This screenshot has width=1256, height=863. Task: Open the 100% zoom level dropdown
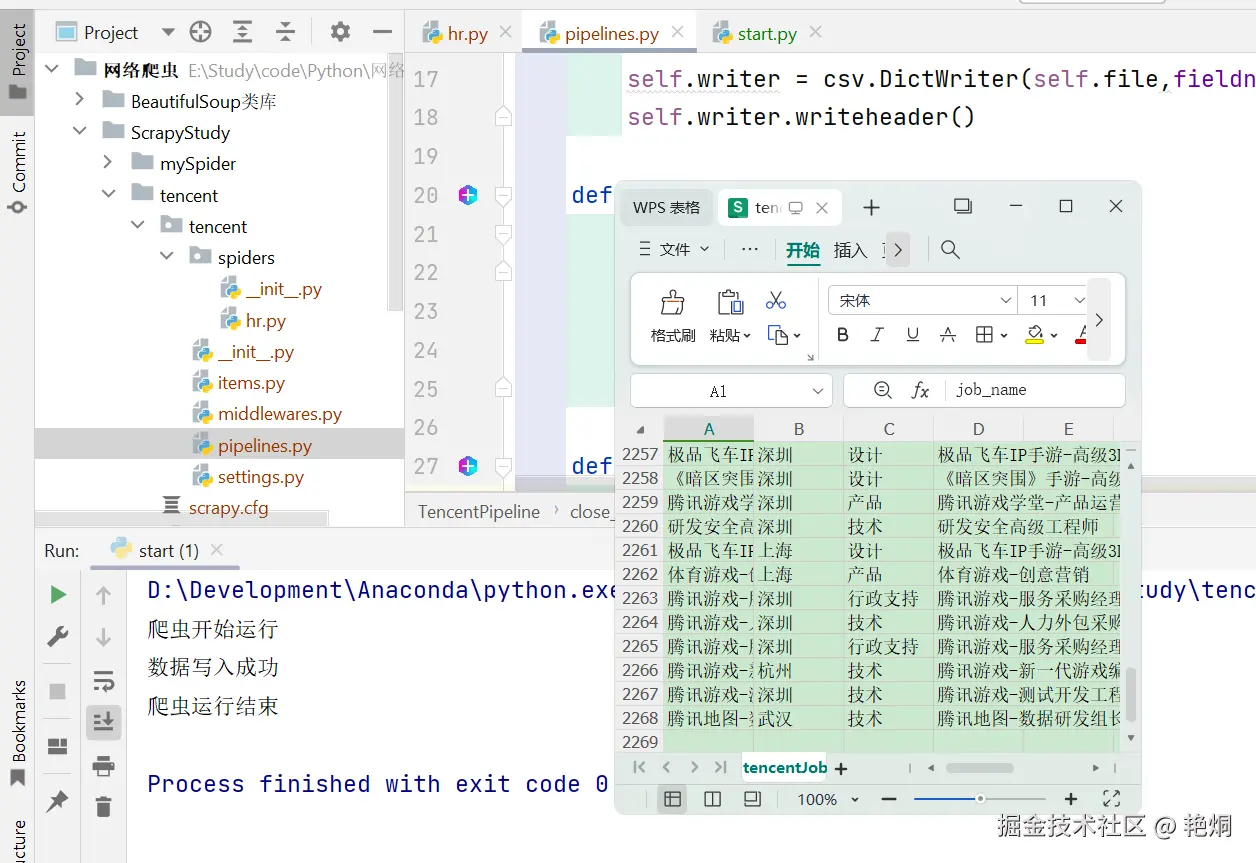(855, 799)
